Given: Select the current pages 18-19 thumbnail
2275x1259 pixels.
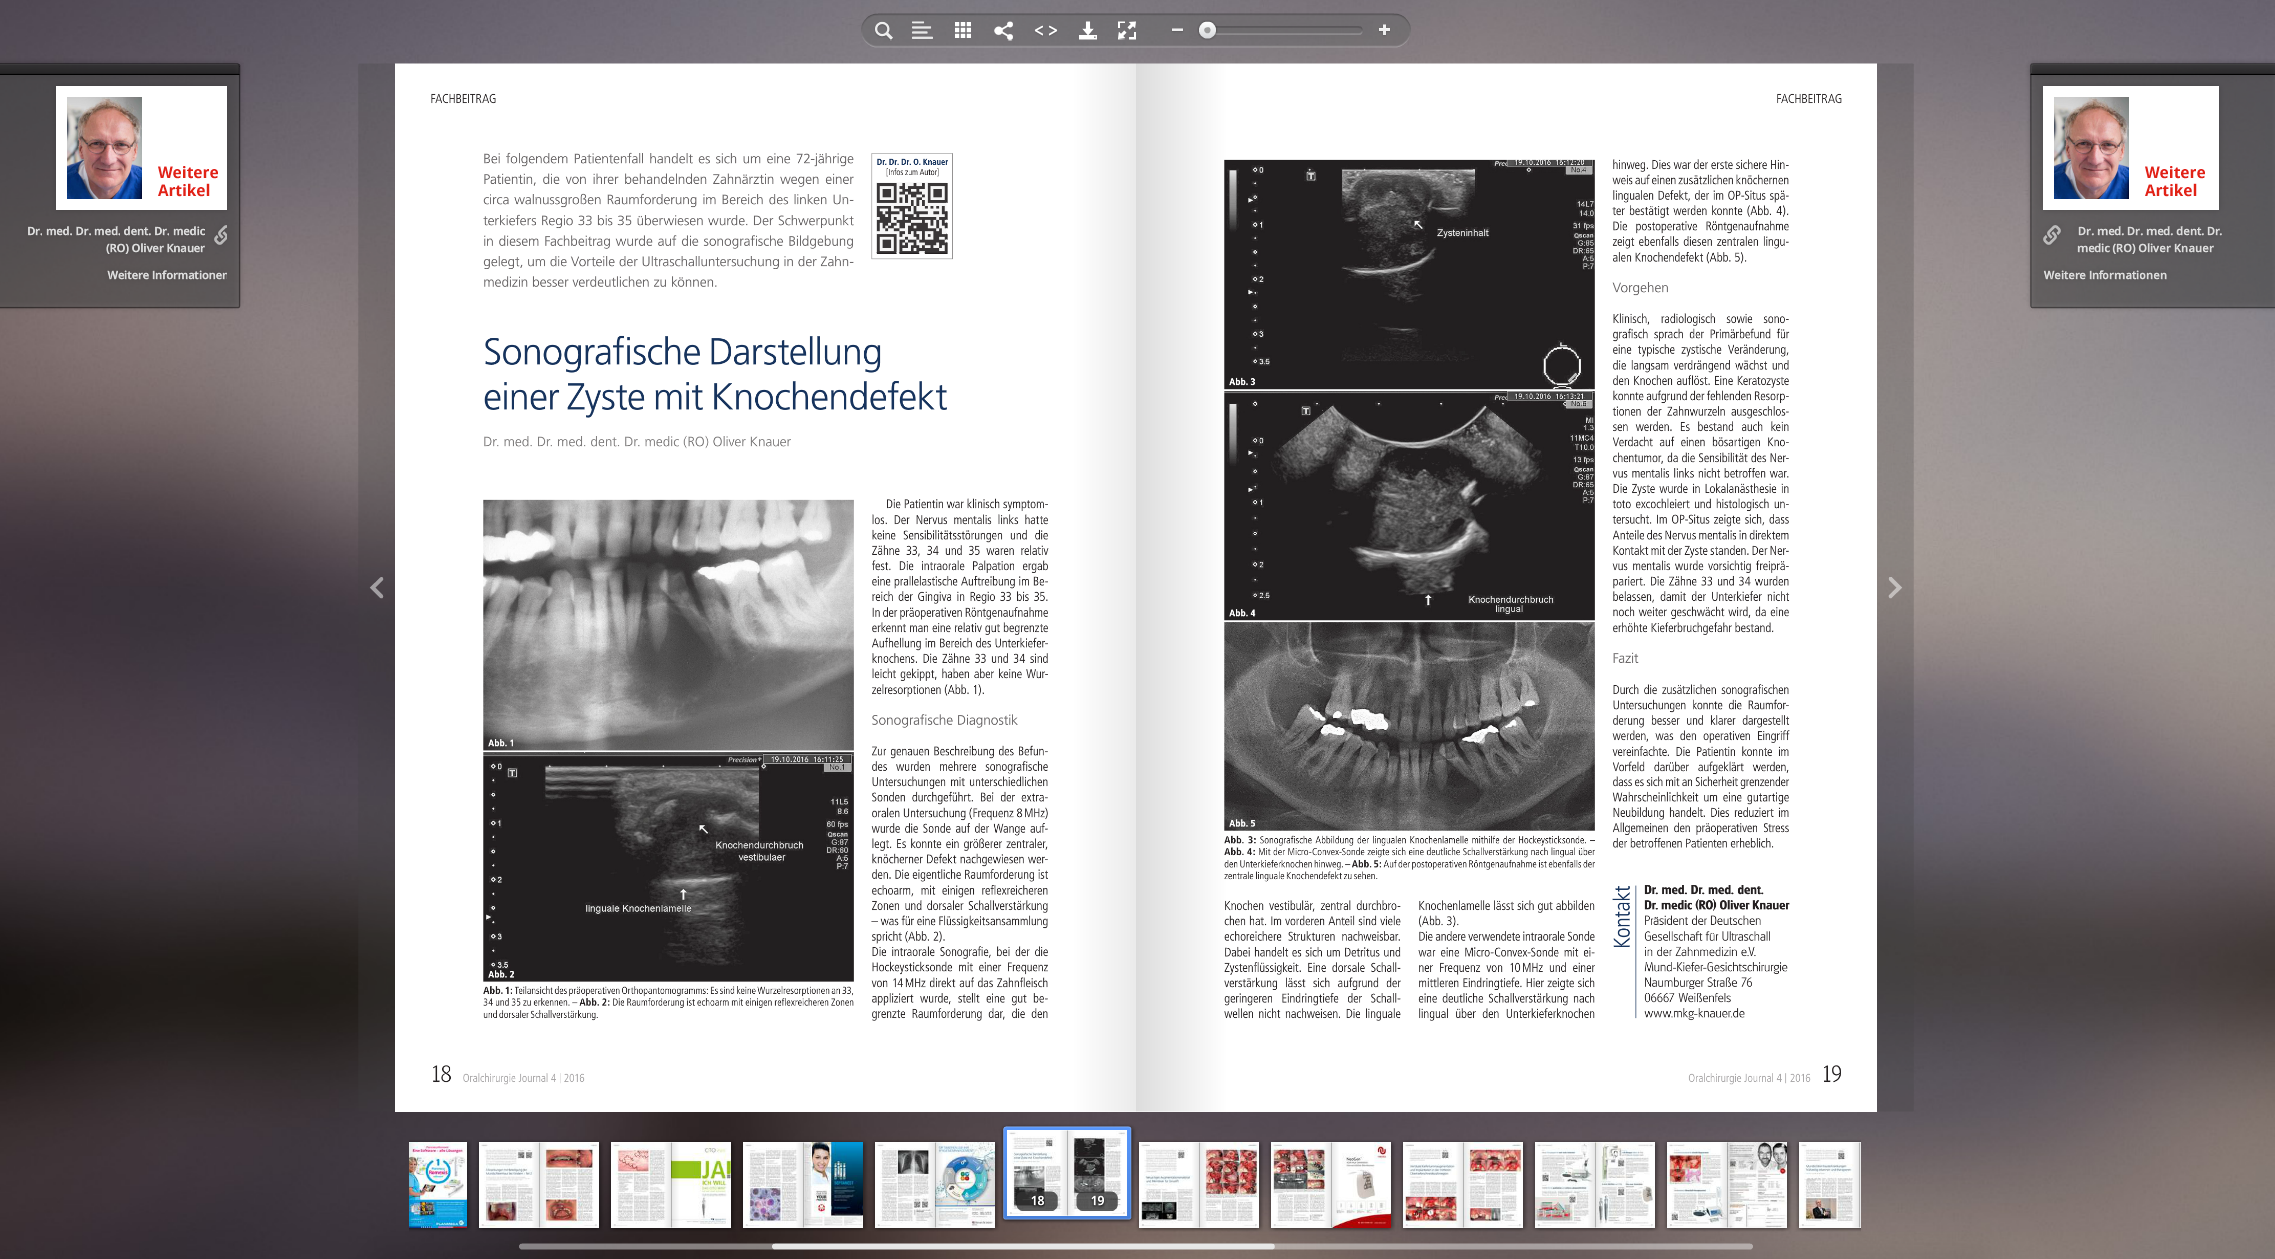Looking at the screenshot, I should 1067,1174.
